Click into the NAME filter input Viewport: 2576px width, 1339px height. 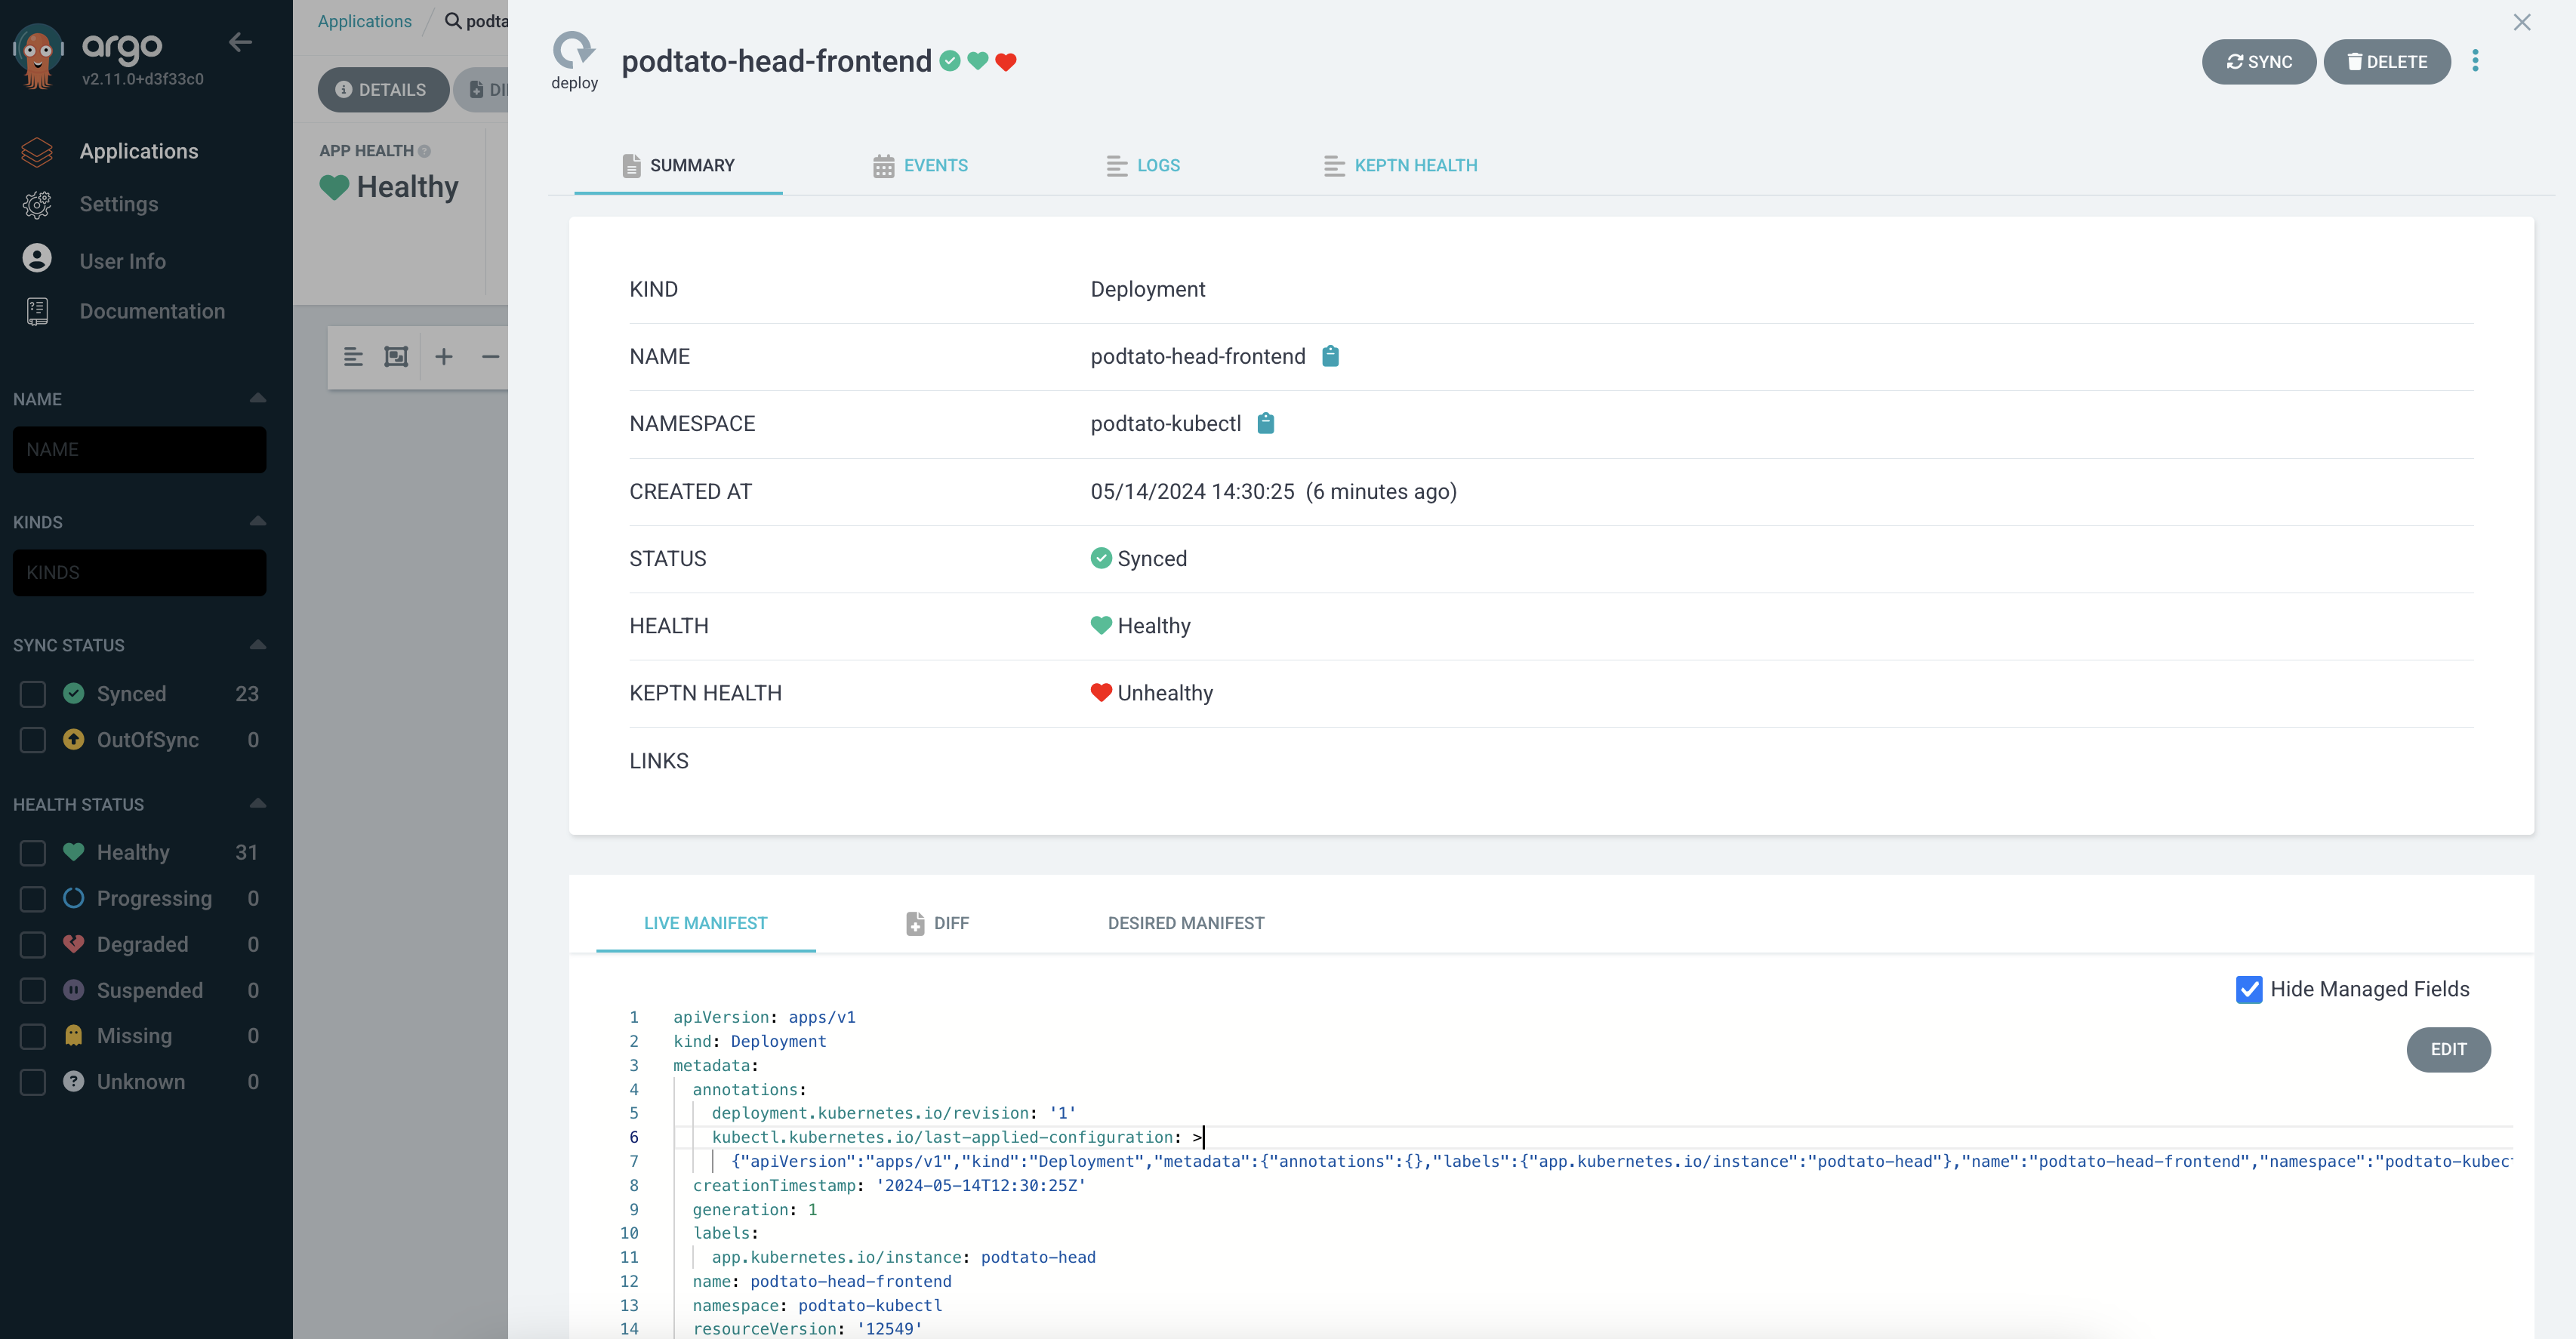139,449
